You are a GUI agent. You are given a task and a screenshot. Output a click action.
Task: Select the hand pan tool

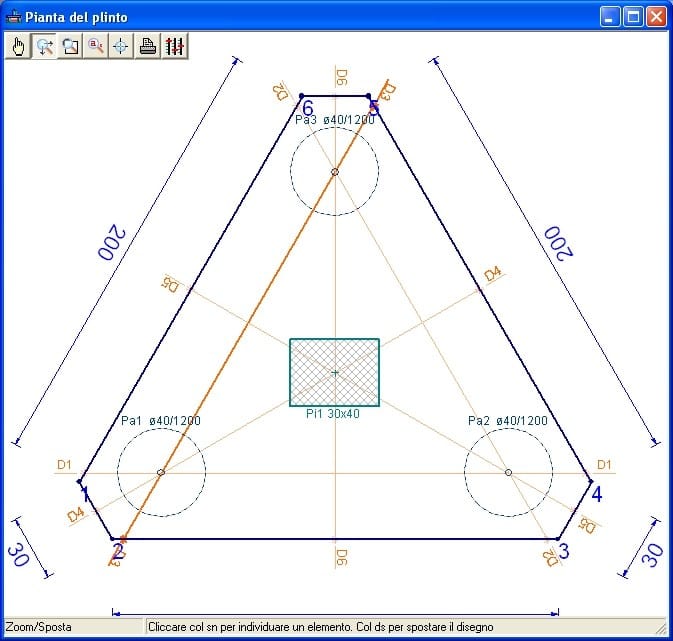[18, 46]
